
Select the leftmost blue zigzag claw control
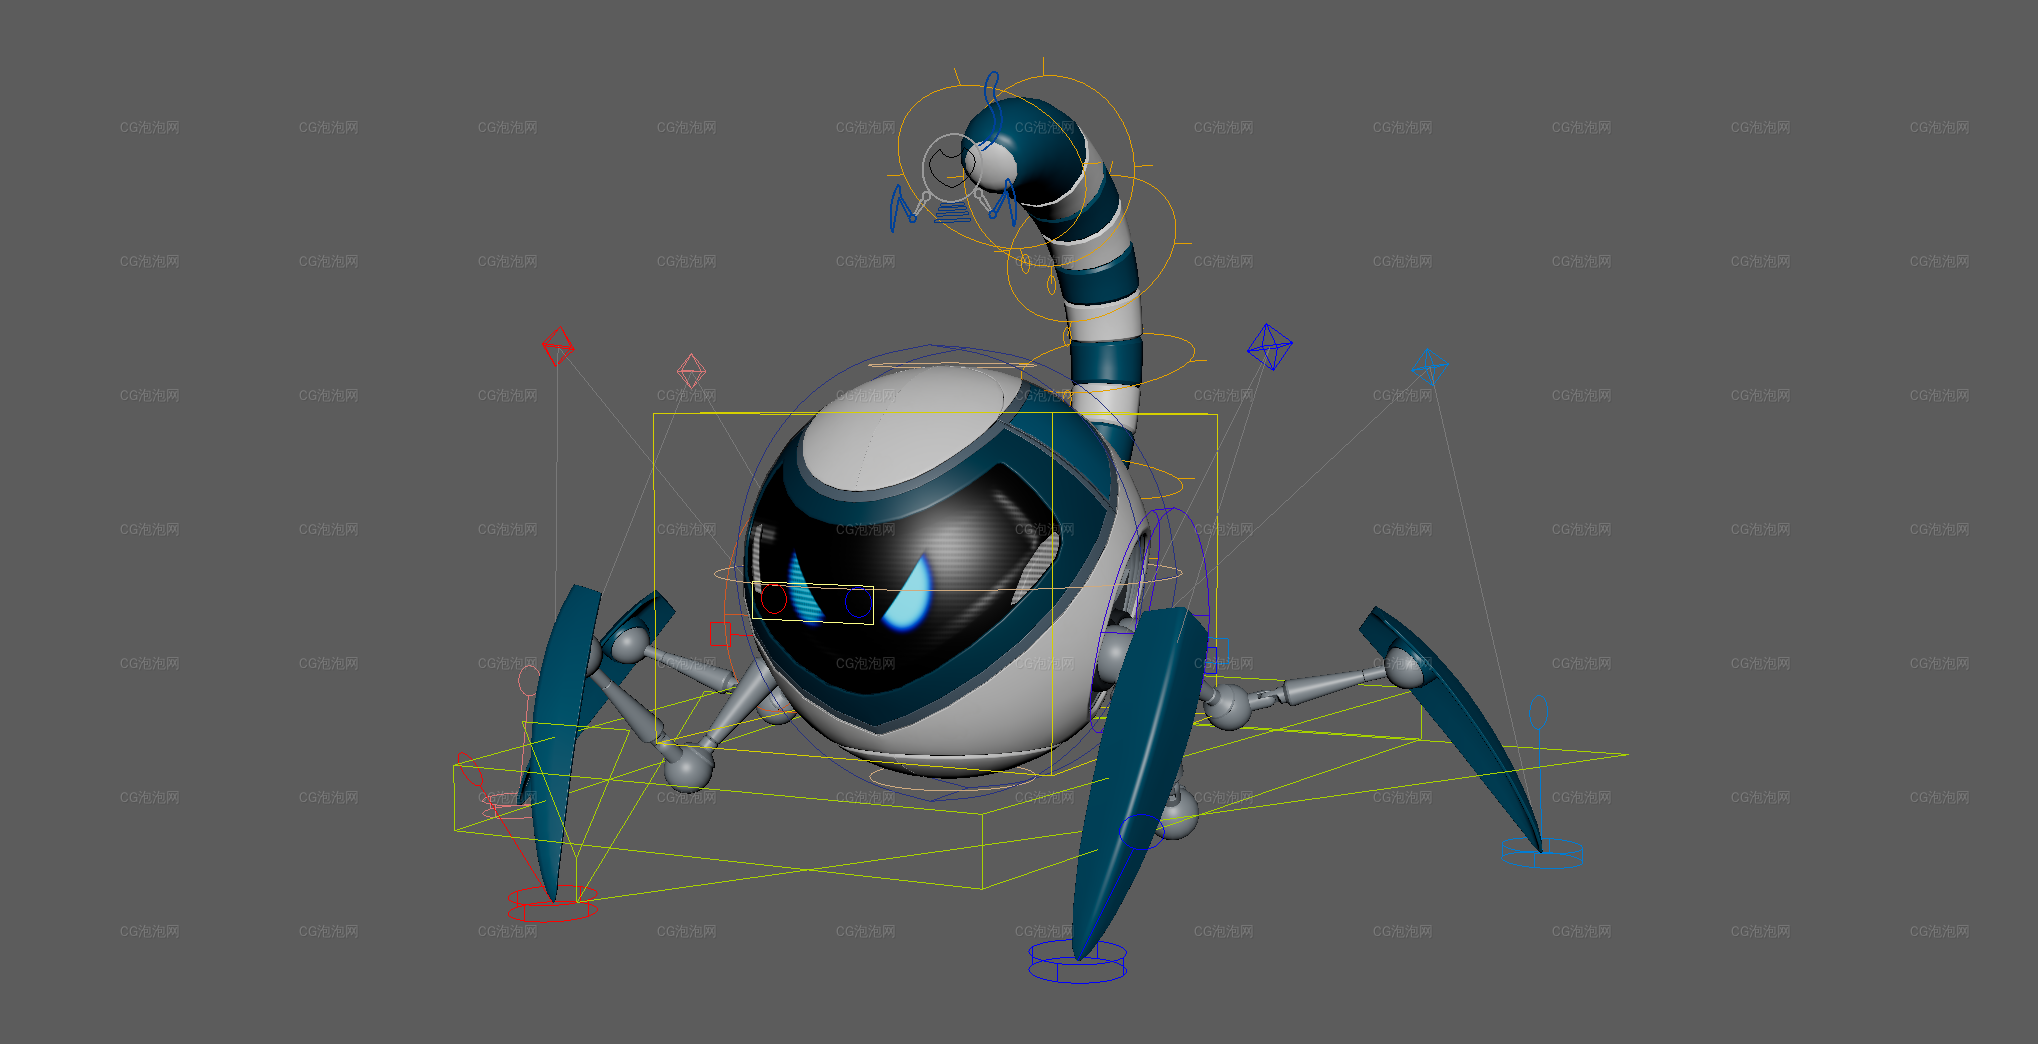(x=904, y=207)
